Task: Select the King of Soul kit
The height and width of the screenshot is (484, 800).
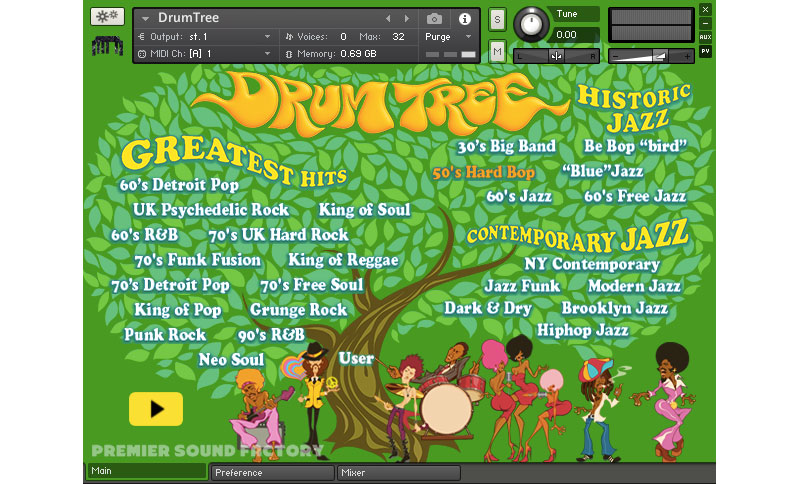Action: (x=364, y=210)
